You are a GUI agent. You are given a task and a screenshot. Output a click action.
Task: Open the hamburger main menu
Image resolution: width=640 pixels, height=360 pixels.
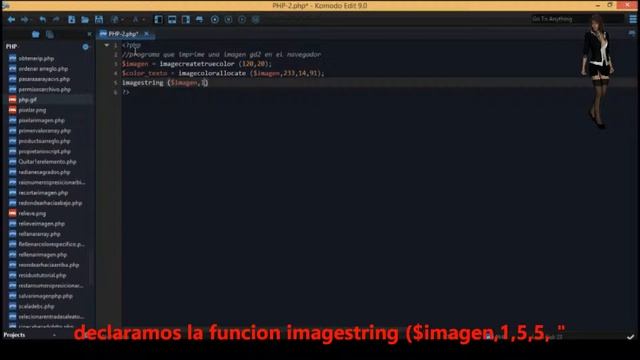(633, 19)
